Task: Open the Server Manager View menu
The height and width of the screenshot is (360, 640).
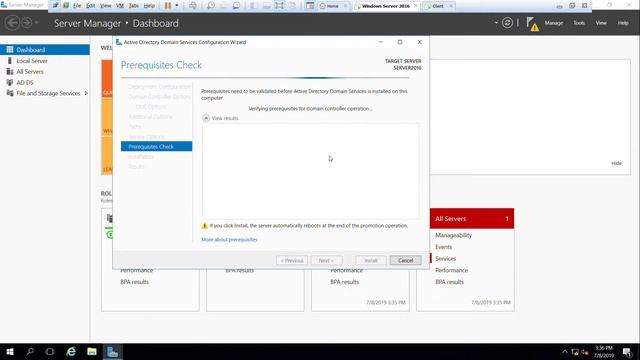Action: (601, 23)
